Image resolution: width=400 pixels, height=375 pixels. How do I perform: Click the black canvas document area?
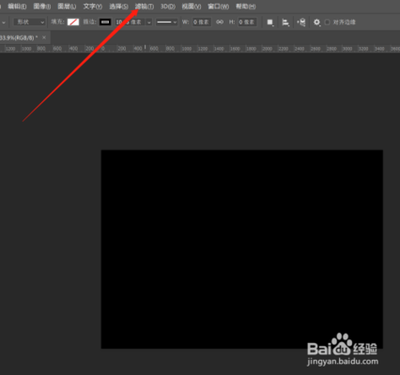click(x=242, y=249)
